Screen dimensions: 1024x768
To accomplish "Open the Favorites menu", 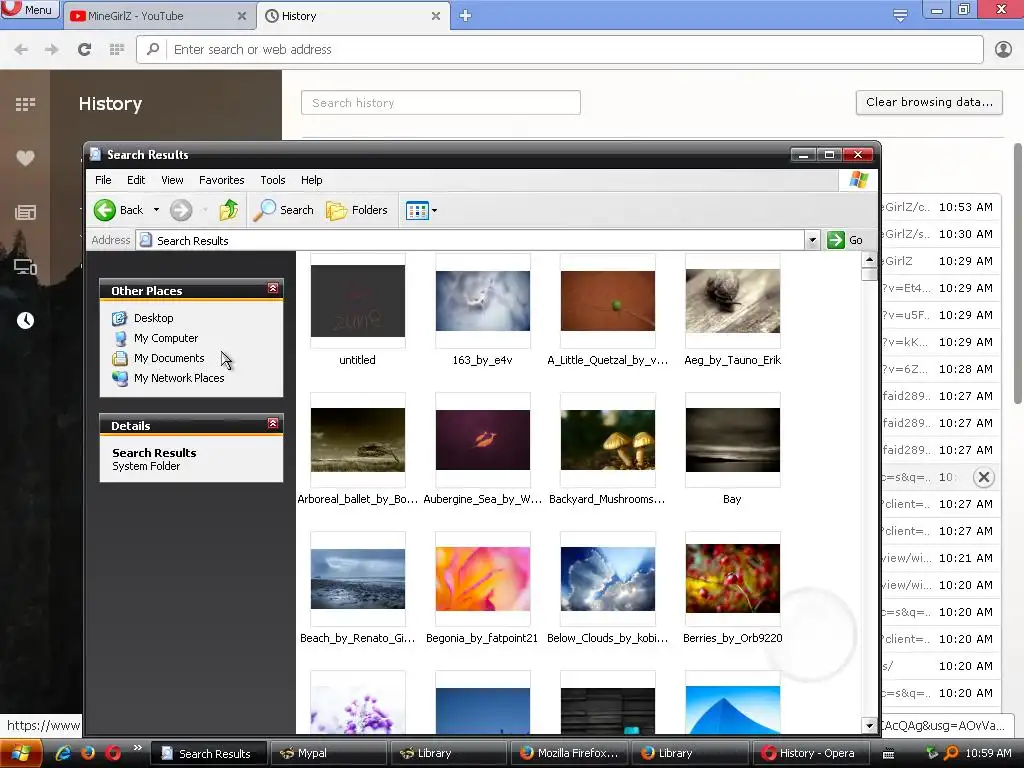I will pos(221,180).
